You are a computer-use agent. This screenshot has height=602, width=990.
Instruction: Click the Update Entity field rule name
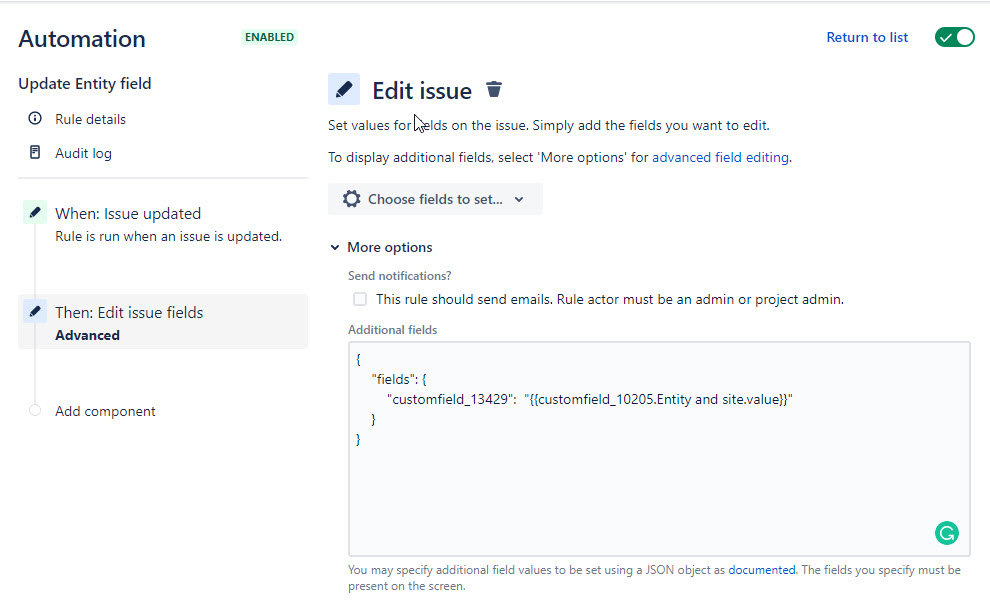click(85, 83)
